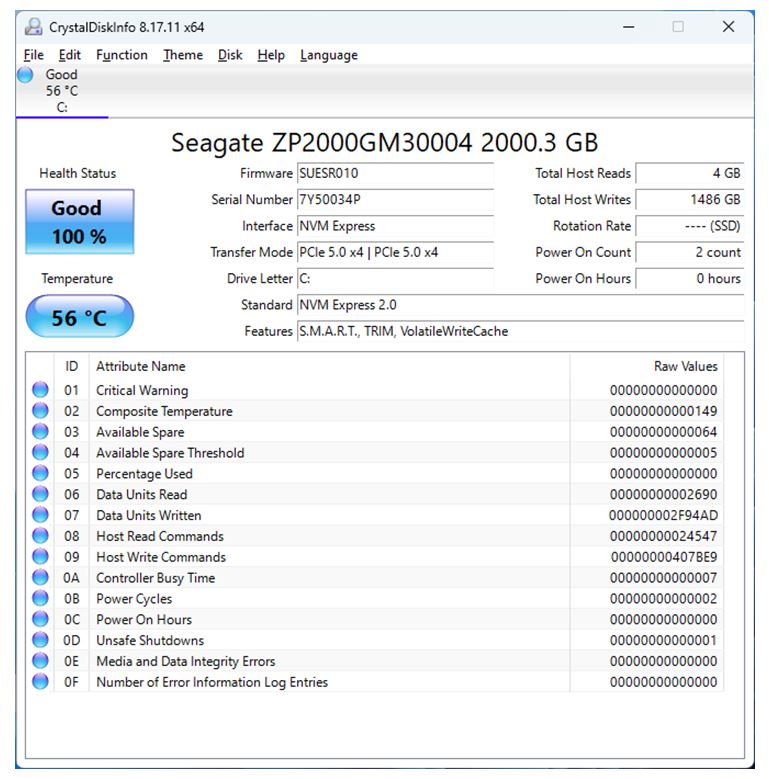Image resolution: width=769 pixels, height=779 pixels.
Task: Open the Theme menu
Action: (183, 55)
